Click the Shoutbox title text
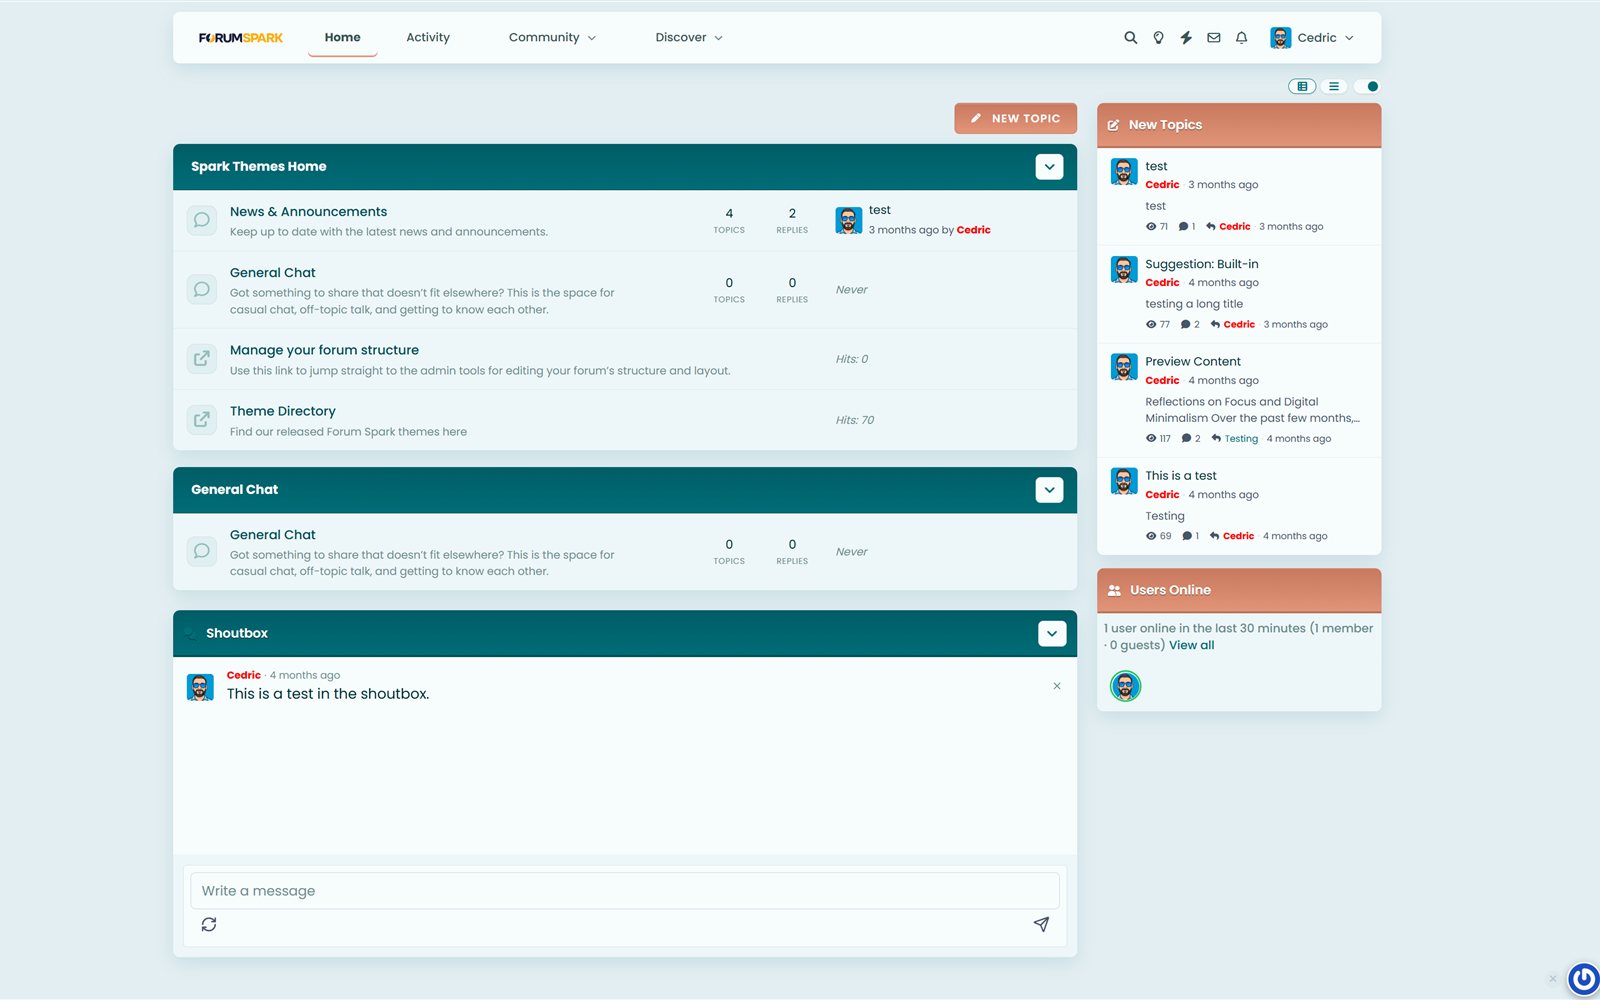The height and width of the screenshot is (1000, 1600). pos(237,634)
